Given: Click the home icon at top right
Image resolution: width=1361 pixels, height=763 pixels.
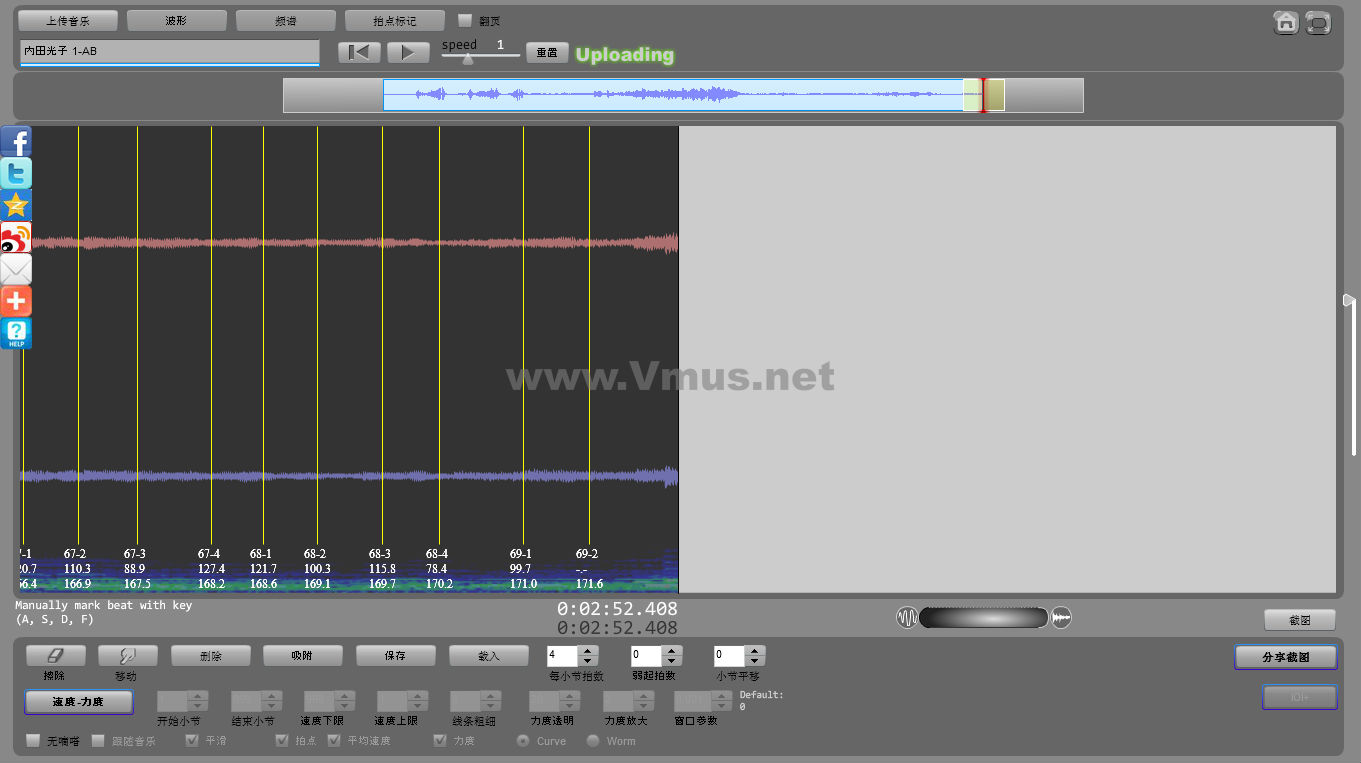Looking at the screenshot, I should [1286, 22].
